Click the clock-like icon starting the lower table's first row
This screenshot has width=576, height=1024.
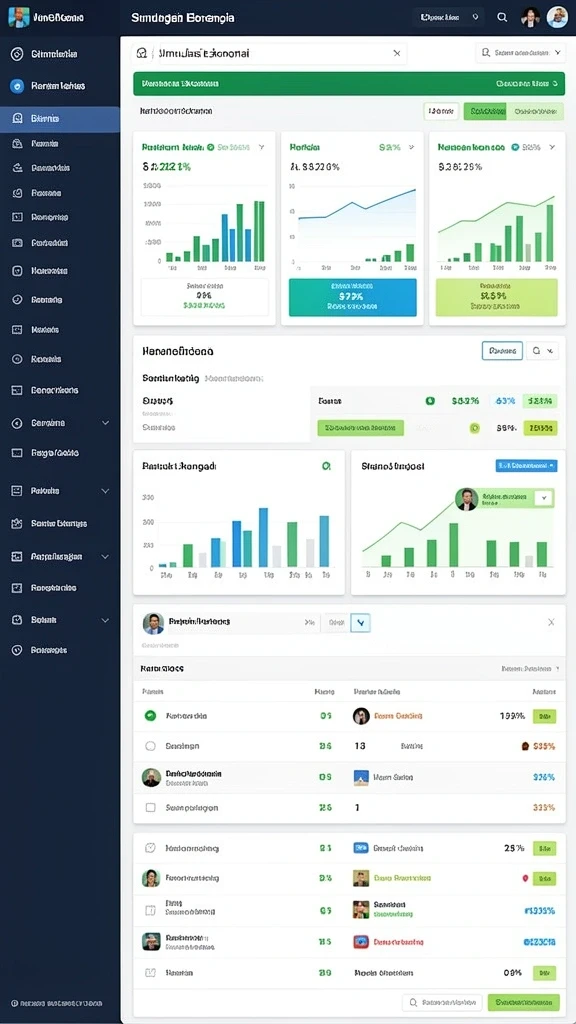150,848
